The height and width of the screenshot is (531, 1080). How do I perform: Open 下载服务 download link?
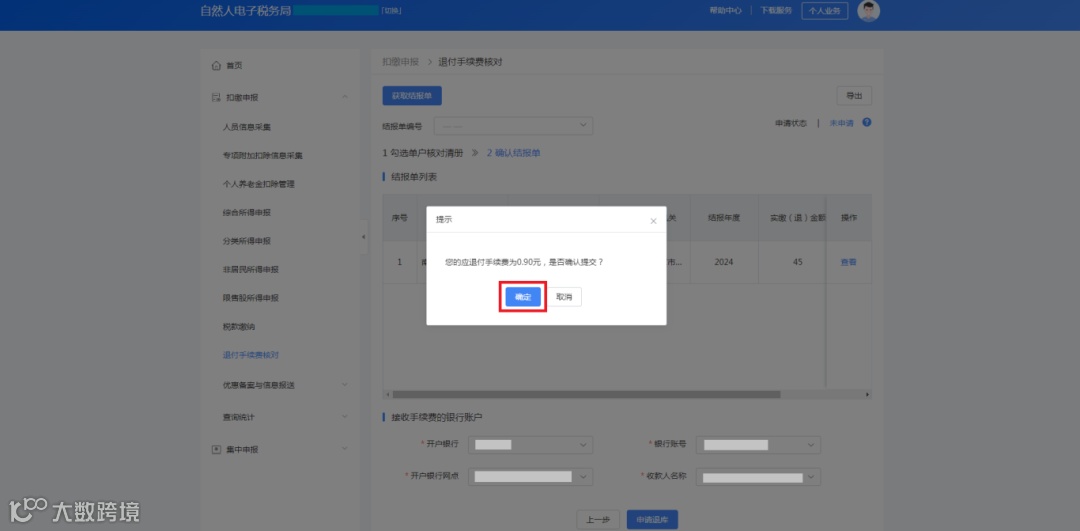[776, 11]
